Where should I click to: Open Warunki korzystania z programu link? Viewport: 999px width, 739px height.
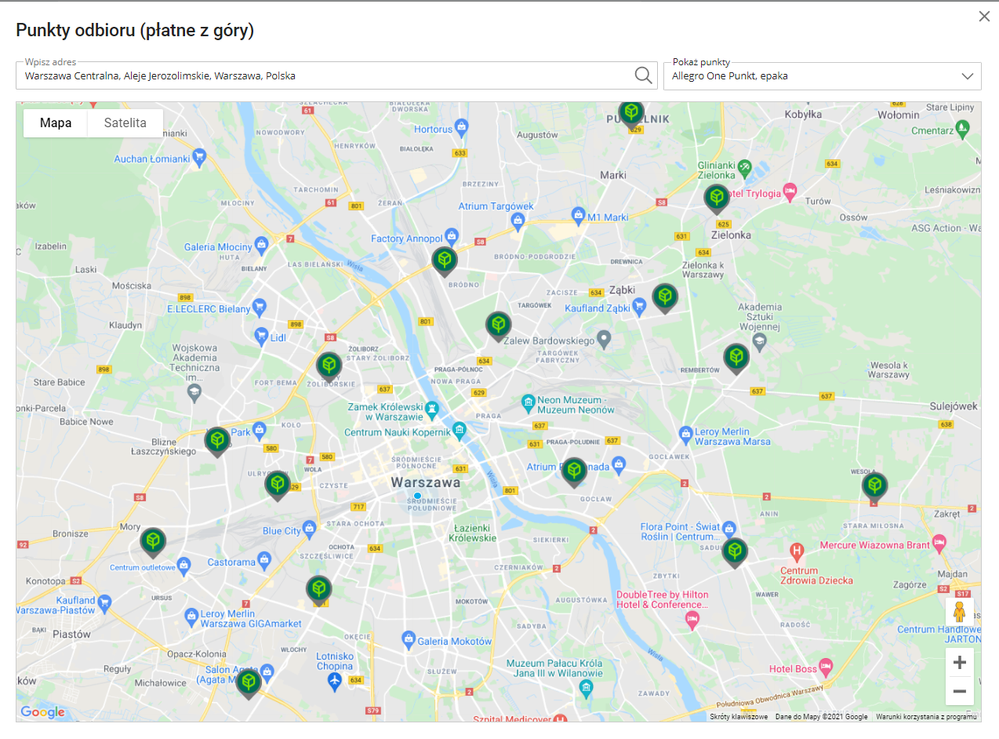click(x=926, y=717)
